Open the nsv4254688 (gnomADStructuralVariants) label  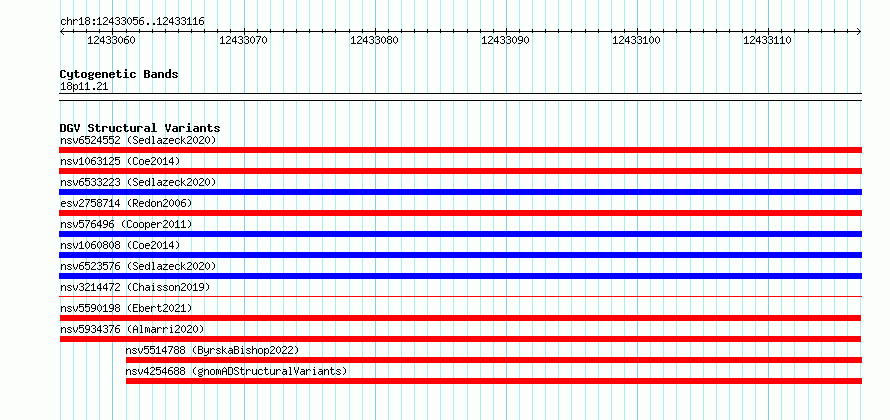236,371
